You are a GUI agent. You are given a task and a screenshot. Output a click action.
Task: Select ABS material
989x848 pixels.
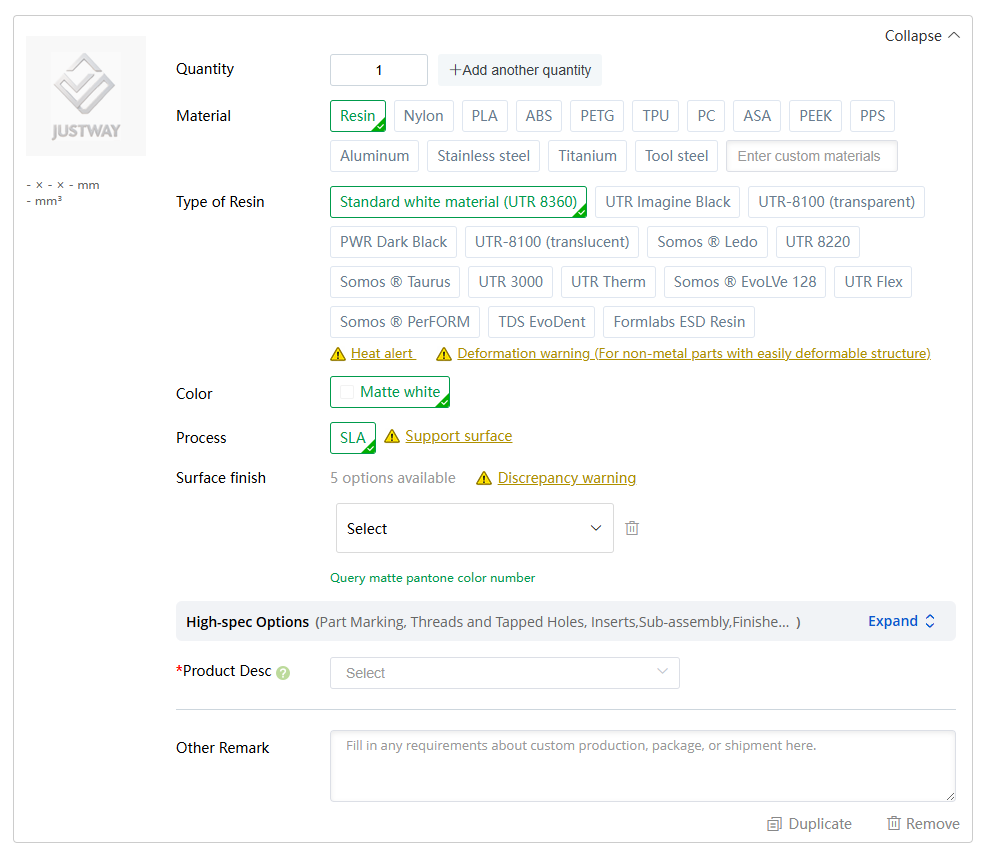539,116
